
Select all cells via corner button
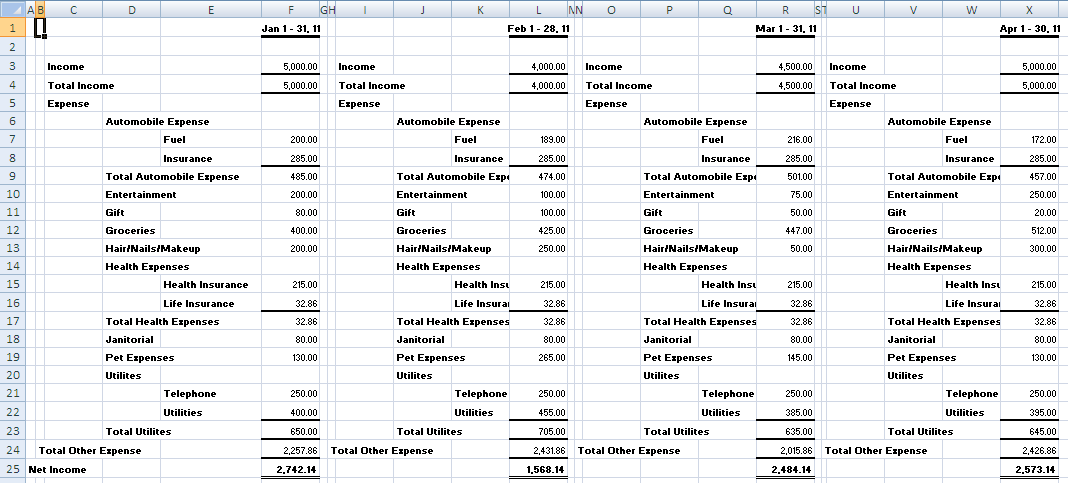pyautogui.click(x=12, y=9)
